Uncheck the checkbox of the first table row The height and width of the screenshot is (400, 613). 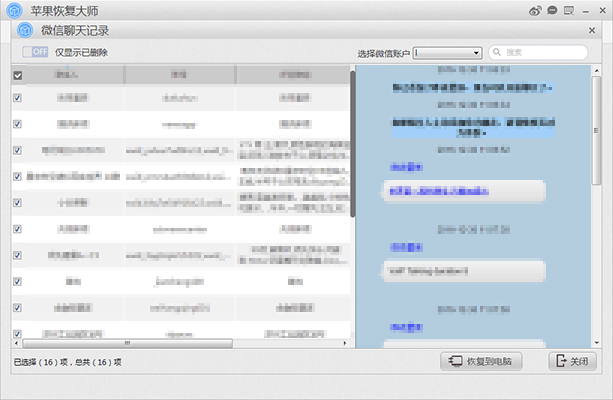[17, 98]
